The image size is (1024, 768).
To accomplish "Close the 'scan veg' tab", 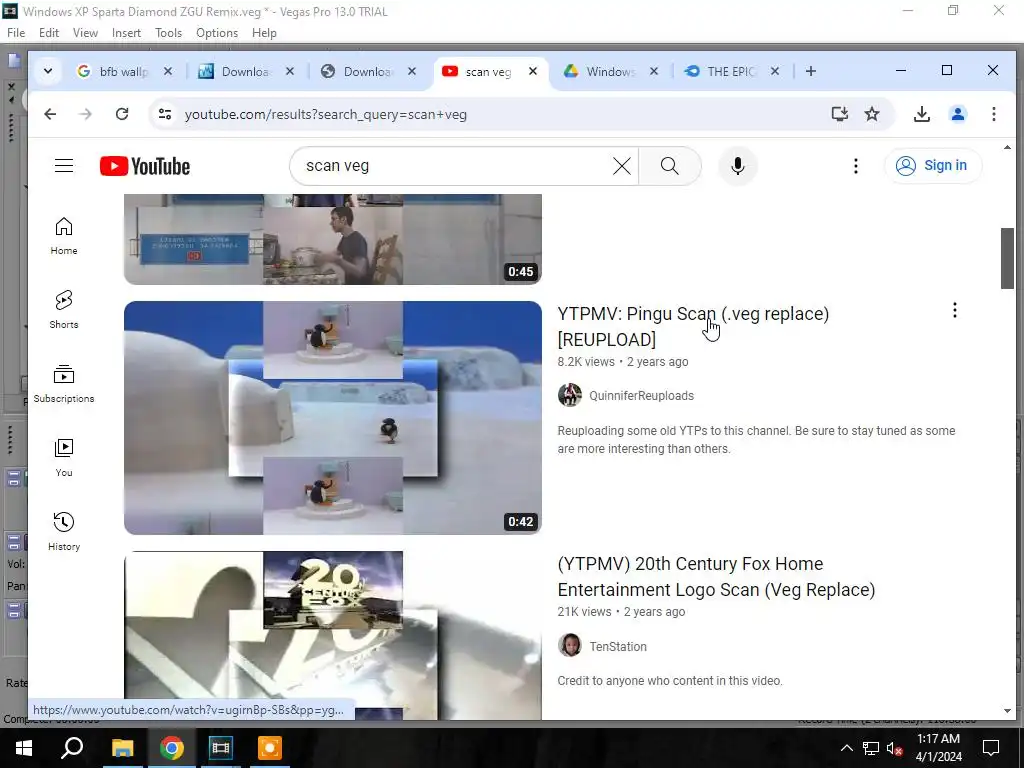I will pyautogui.click(x=533, y=71).
